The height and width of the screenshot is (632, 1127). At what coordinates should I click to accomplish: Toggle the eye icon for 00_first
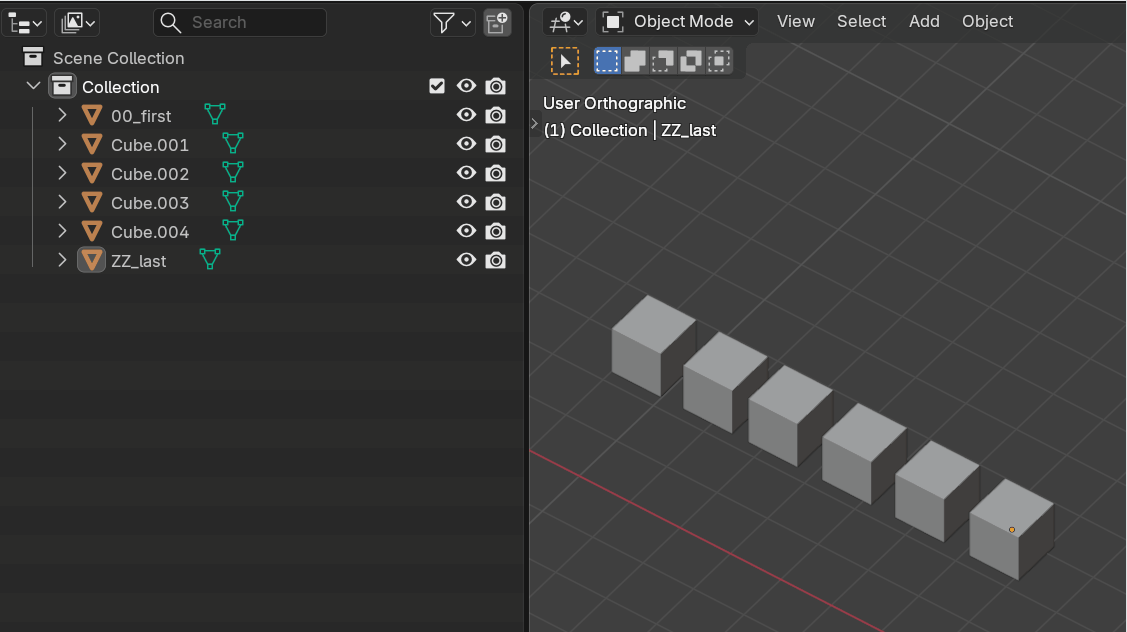click(x=466, y=115)
